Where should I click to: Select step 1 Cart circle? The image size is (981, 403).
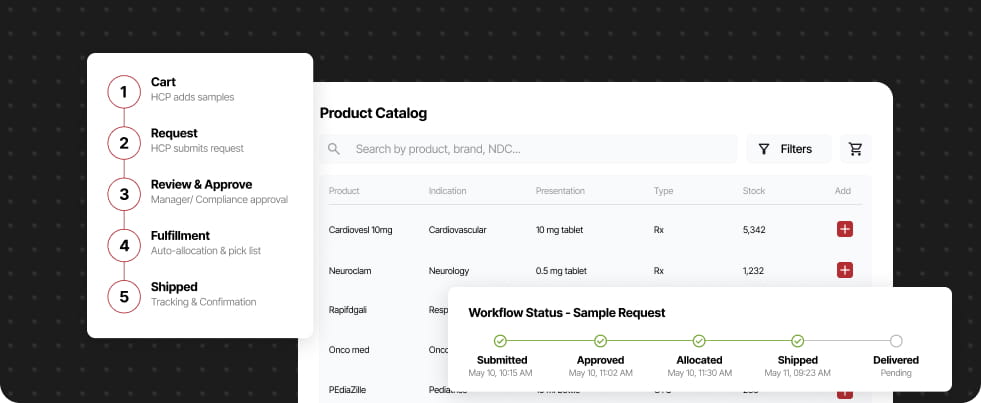click(x=124, y=92)
